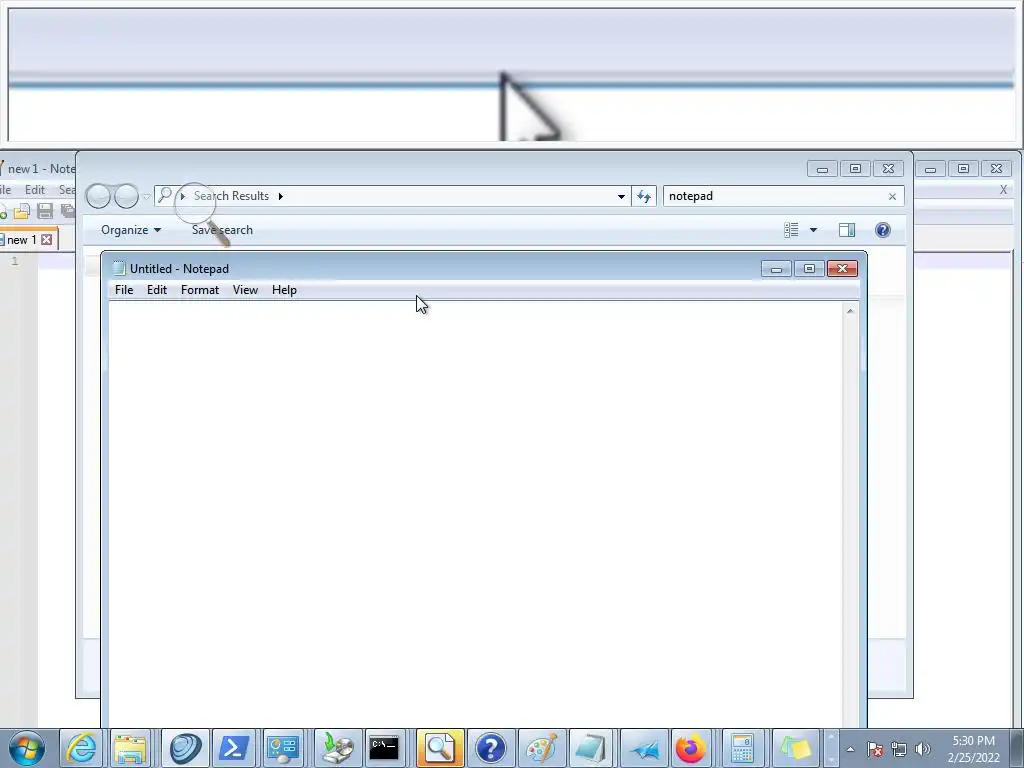Click the Refresh button next to address bar
1024x768 pixels.
tap(644, 196)
